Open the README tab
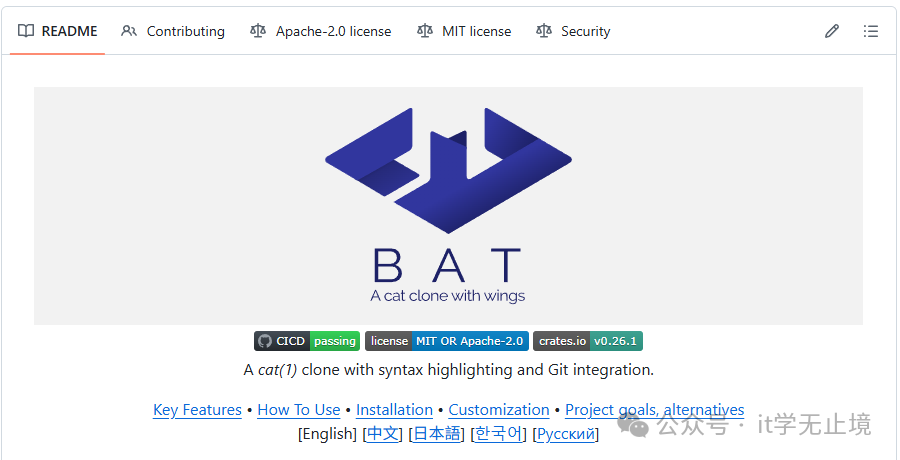The width and height of the screenshot is (900, 460). [57, 31]
